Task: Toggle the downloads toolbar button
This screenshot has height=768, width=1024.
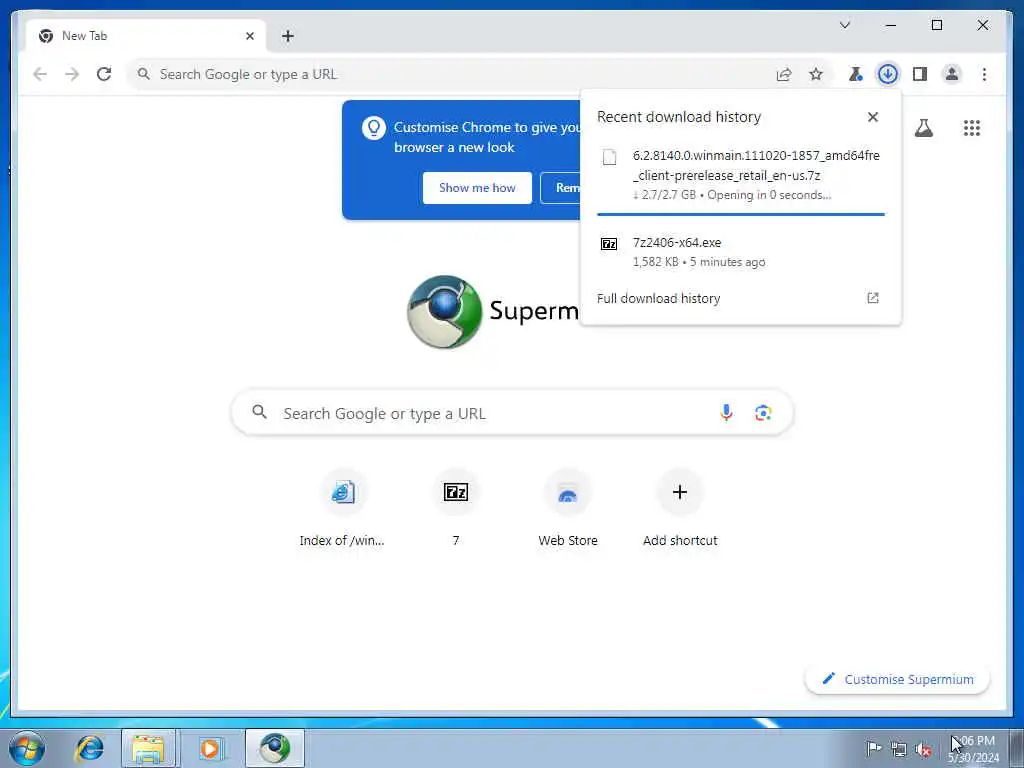Action: (888, 74)
